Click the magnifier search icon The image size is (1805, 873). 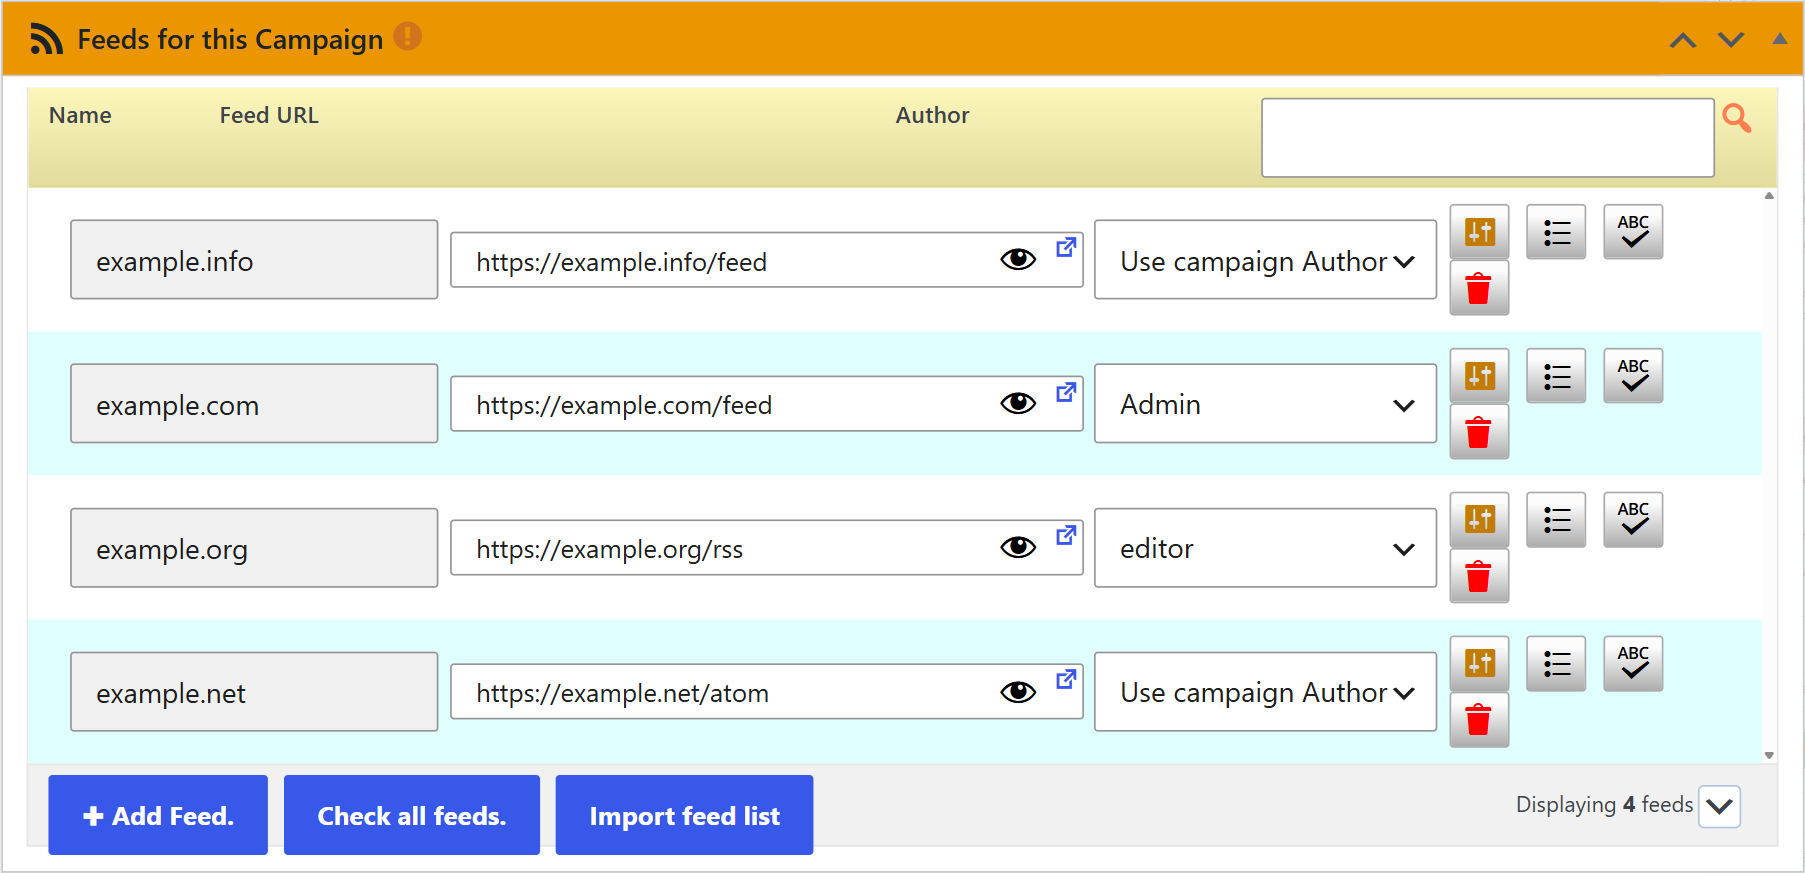pyautogui.click(x=1737, y=118)
